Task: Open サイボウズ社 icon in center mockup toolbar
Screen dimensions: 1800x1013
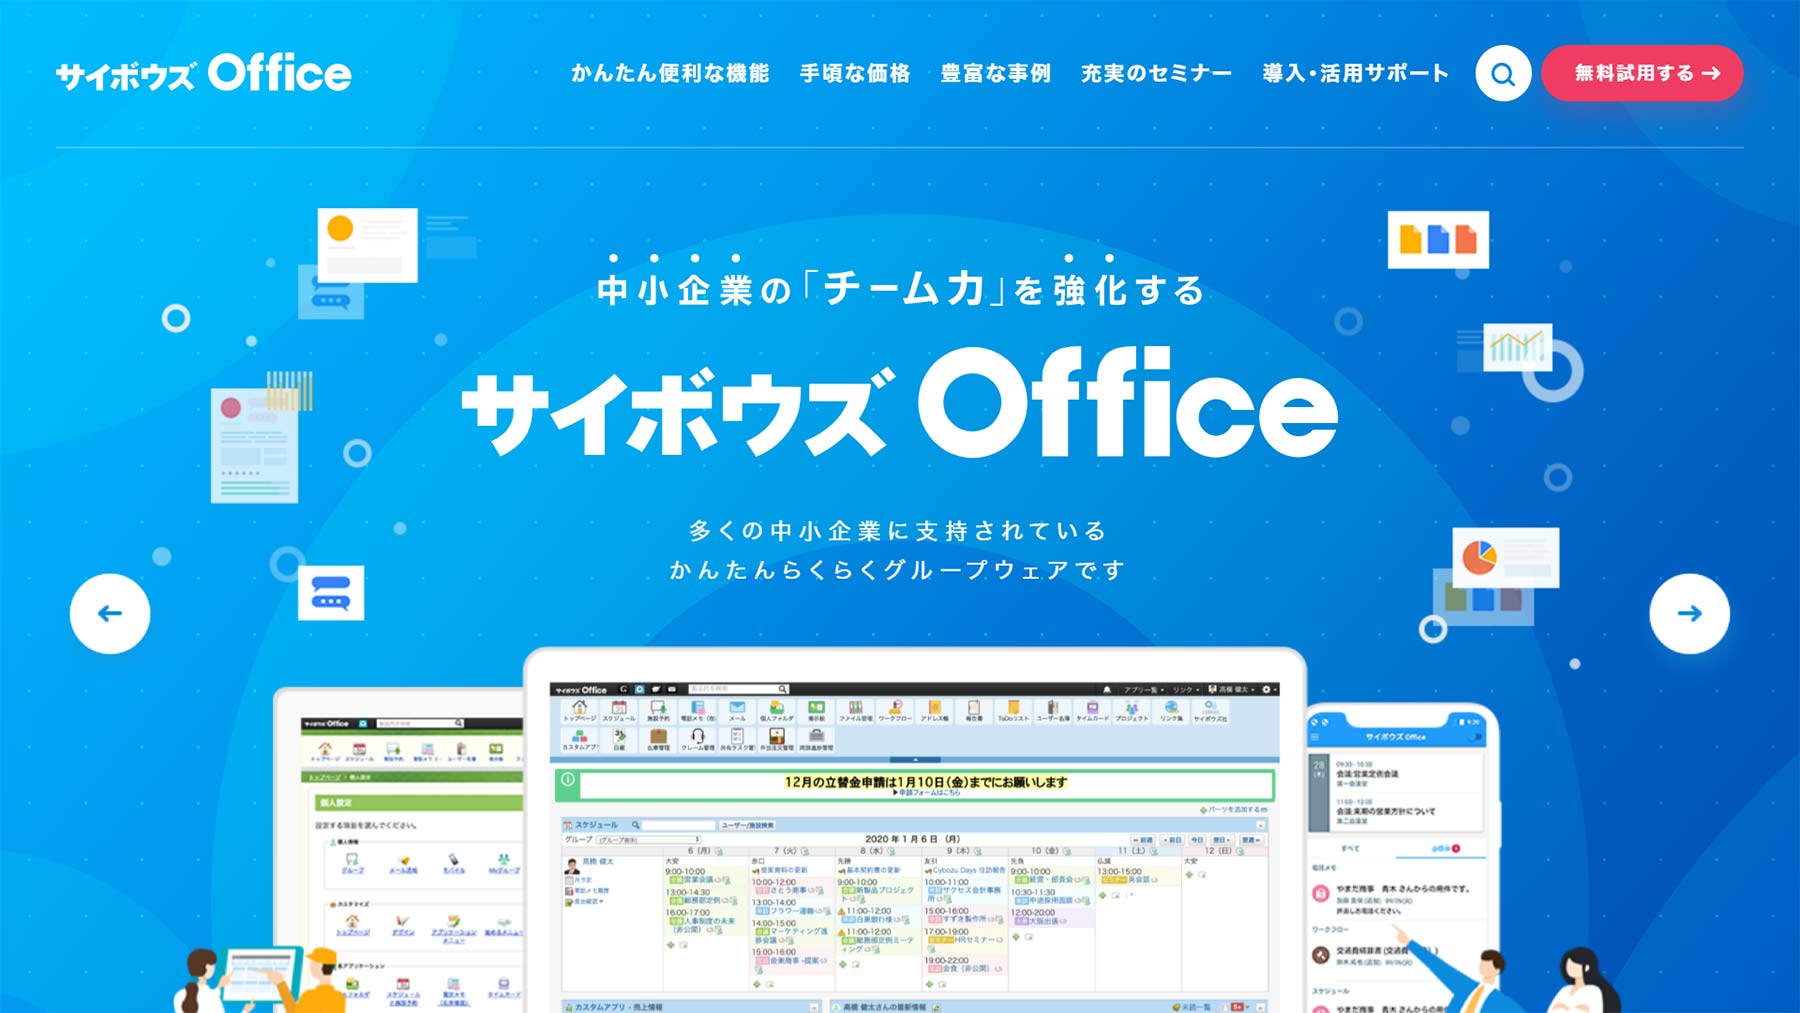Action: pos(1210,710)
